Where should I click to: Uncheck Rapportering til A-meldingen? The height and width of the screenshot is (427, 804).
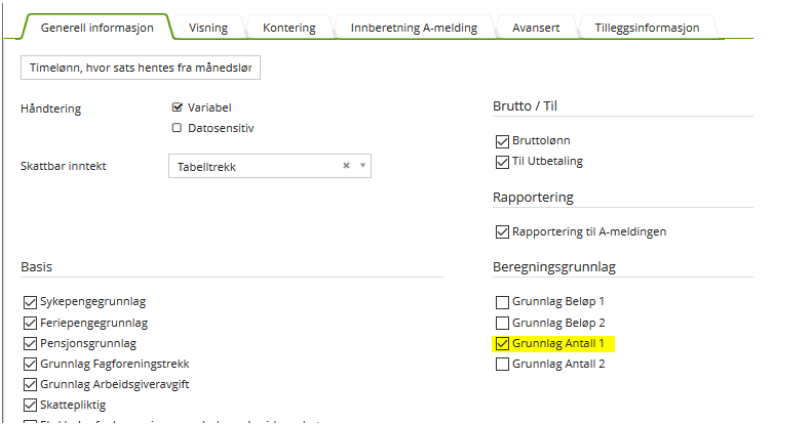coord(502,232)
